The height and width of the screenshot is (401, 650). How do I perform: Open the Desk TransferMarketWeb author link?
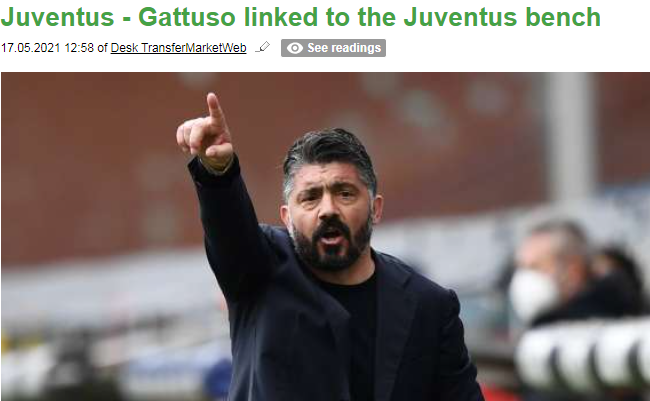[x=178, y=48]
